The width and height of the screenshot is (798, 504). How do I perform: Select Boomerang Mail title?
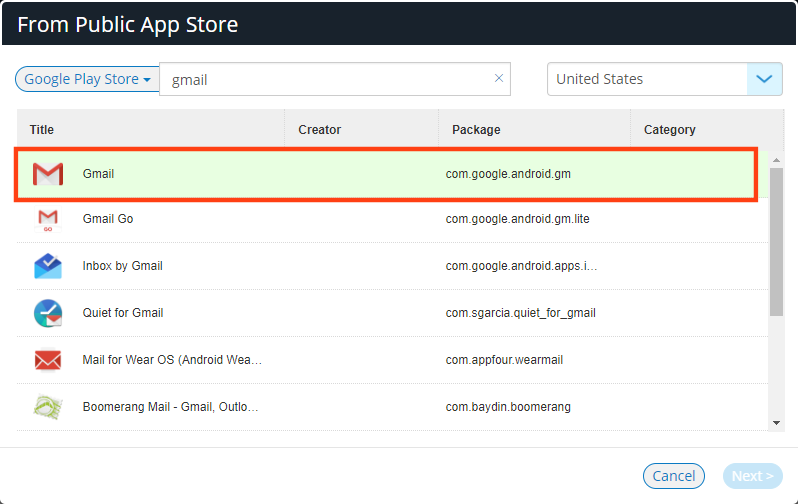coord(170,407)
